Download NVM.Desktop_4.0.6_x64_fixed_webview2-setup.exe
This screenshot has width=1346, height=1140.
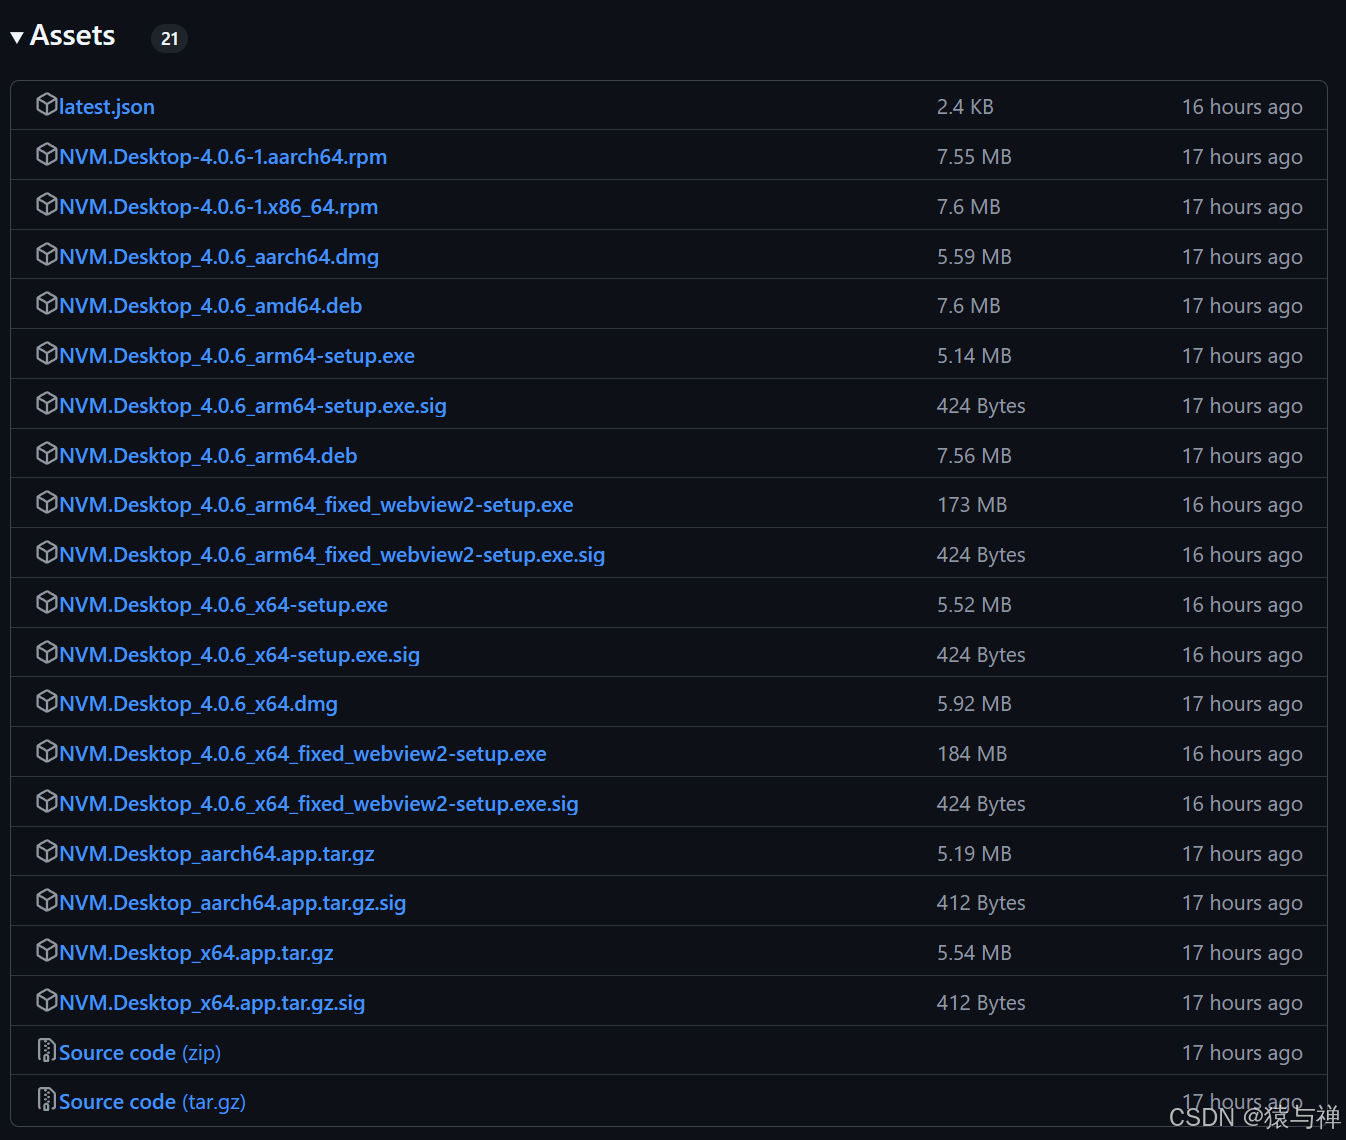(x=303, y=754)
